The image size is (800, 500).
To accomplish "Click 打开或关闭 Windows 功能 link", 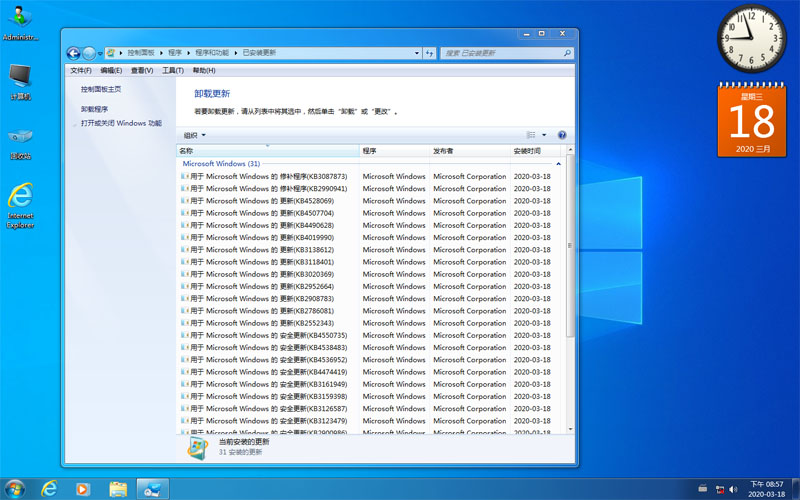I will pos(121,123).
